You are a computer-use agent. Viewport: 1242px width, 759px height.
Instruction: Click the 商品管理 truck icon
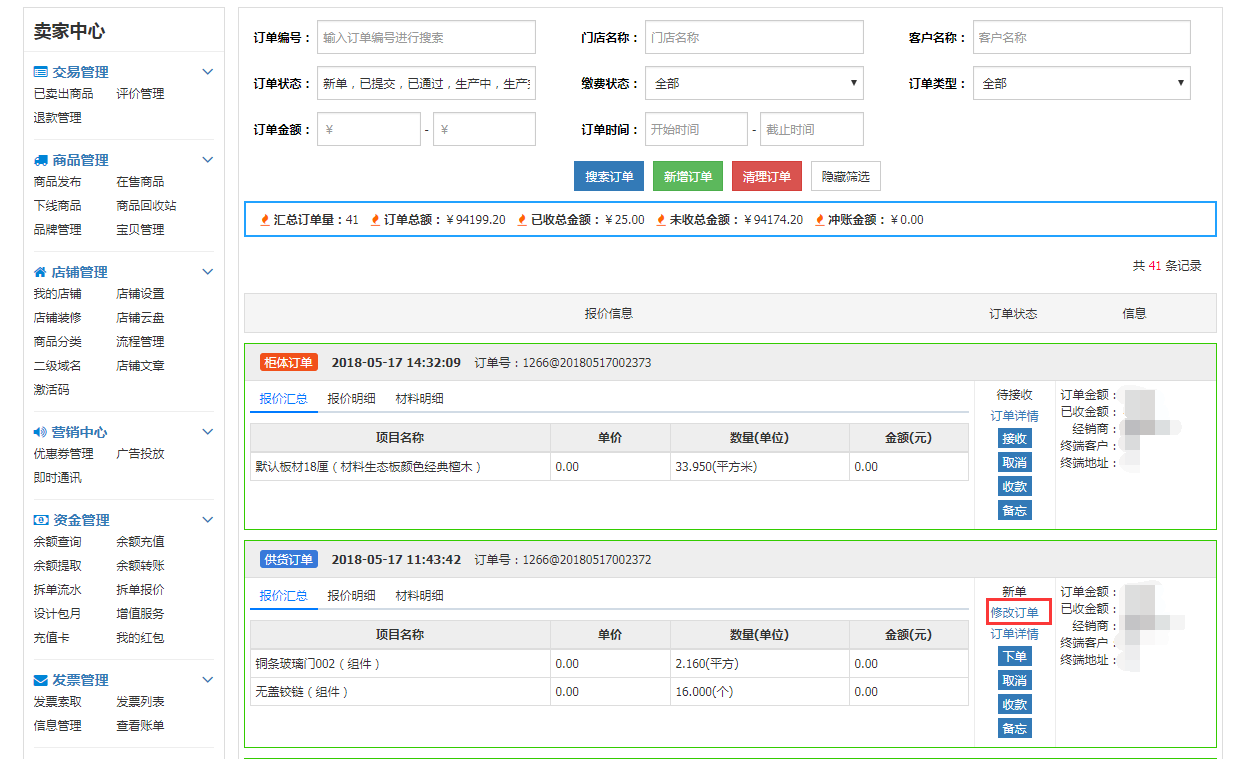click(40, 160)
